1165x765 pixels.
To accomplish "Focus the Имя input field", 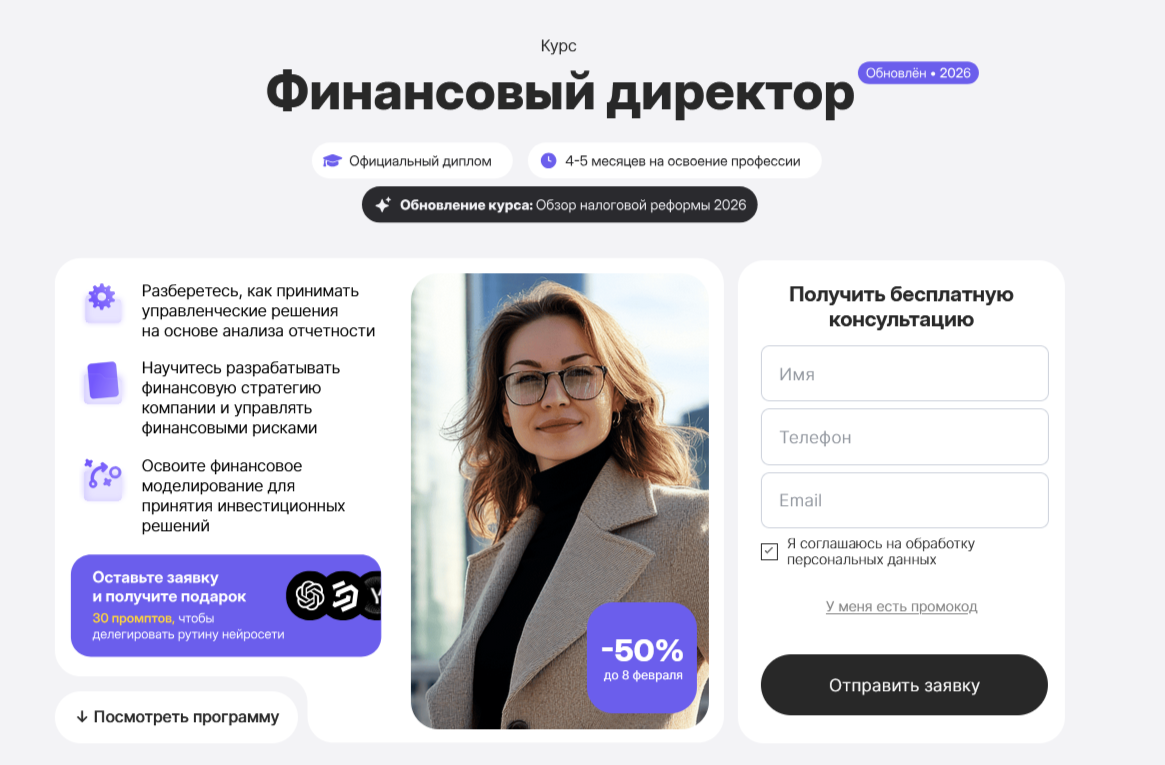I will (x=904, y=374).
